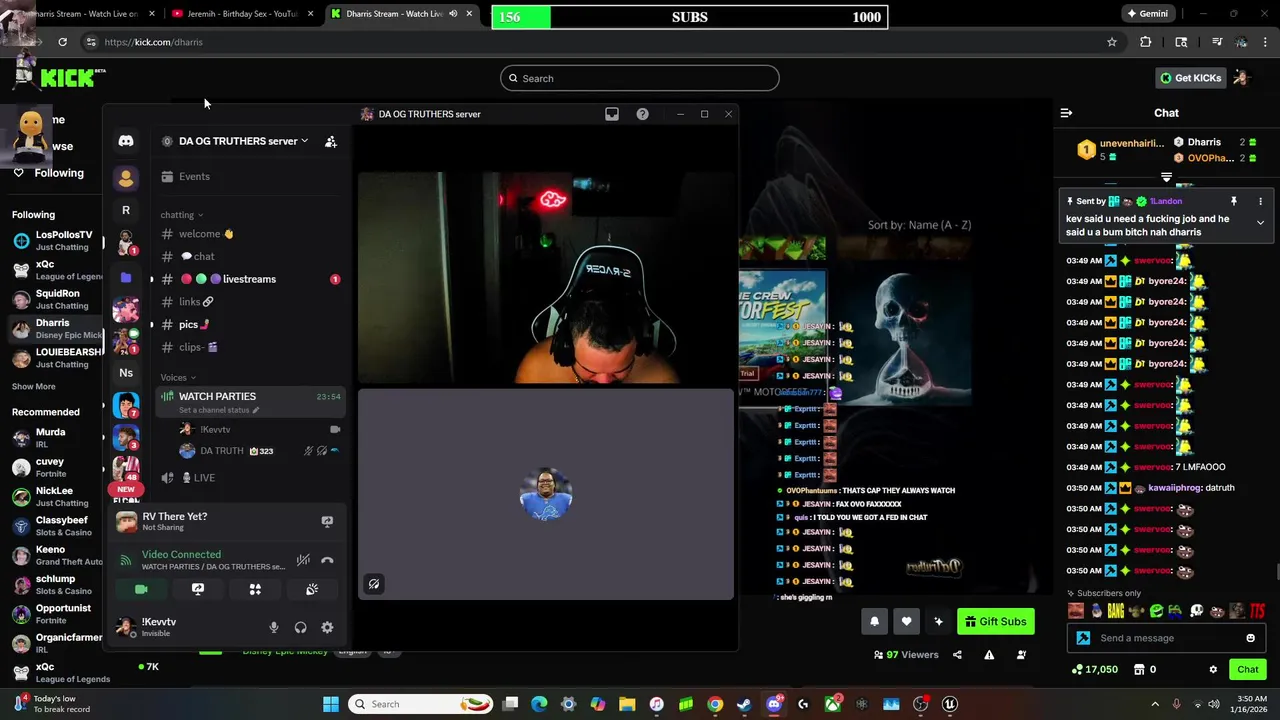Viewport: 1280px width, 720px height.
Task: Select the LIVE voice channel
Action: [249, 478]
